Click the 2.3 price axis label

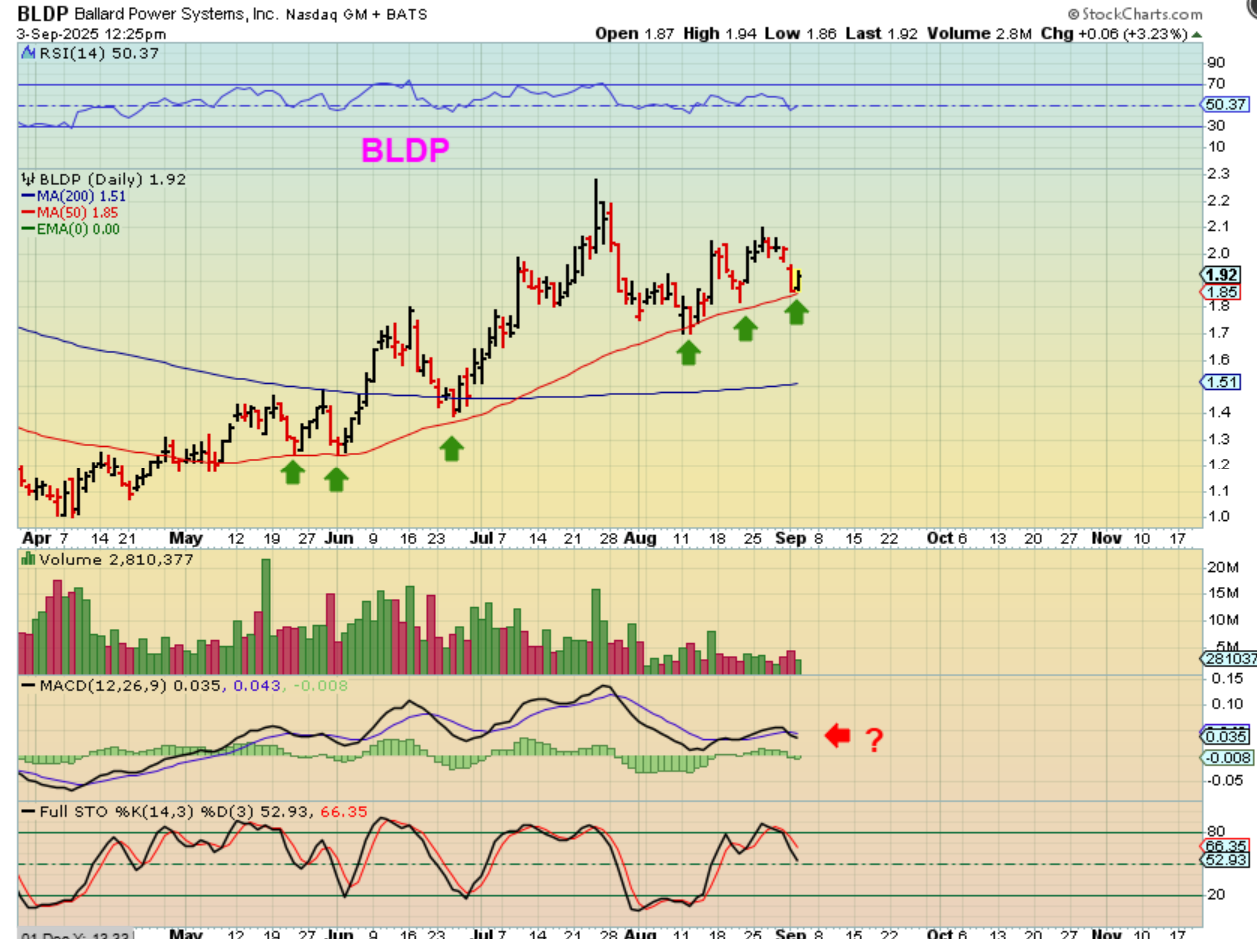pos(1219,173)
